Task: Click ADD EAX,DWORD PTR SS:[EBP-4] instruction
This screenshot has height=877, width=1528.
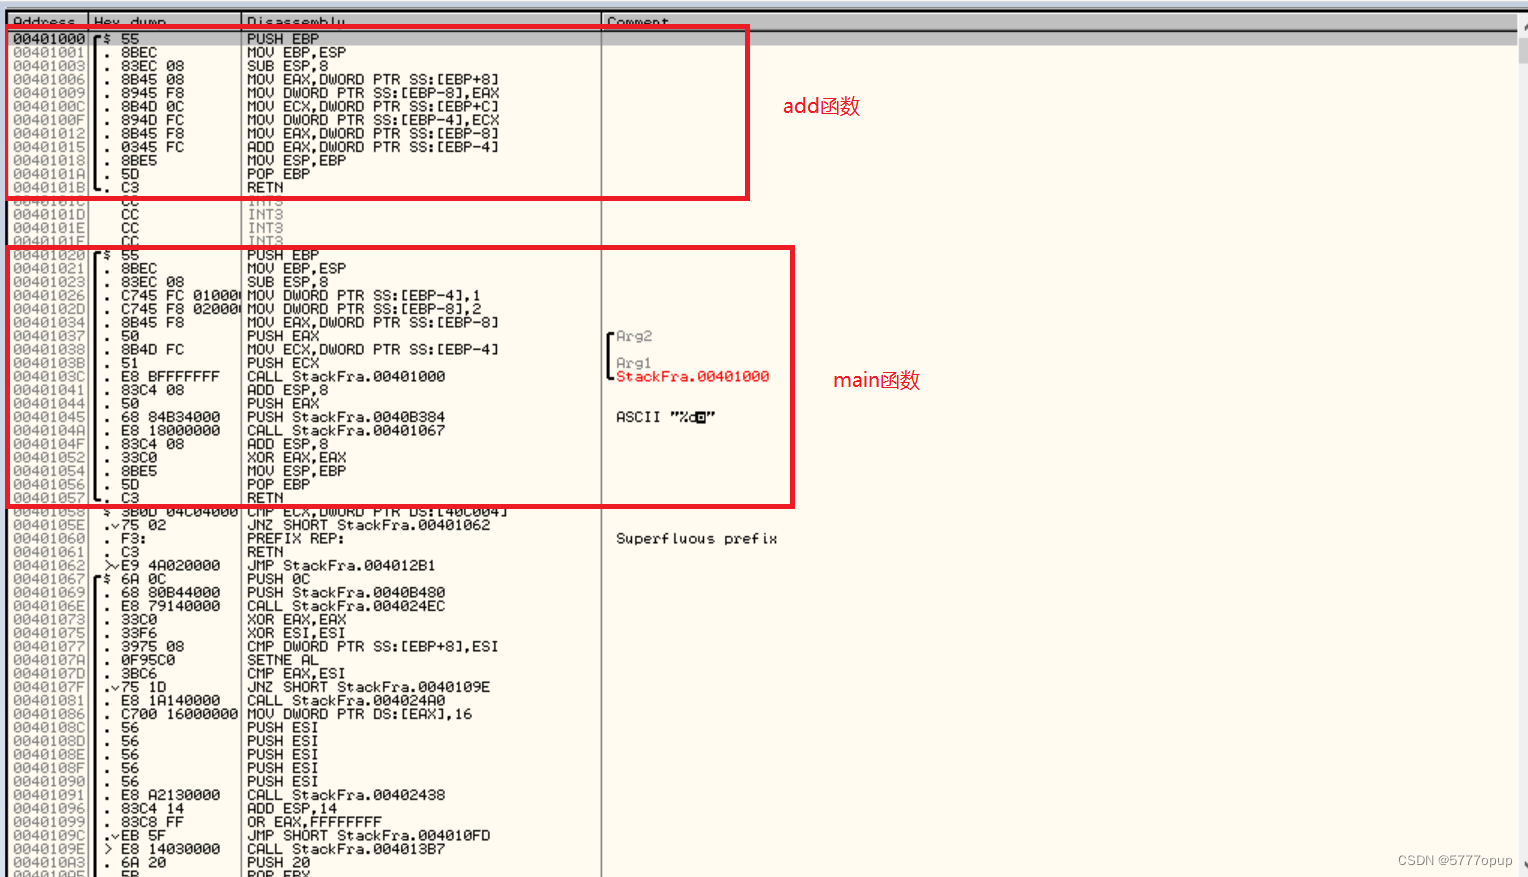Action: pos(372,147)
